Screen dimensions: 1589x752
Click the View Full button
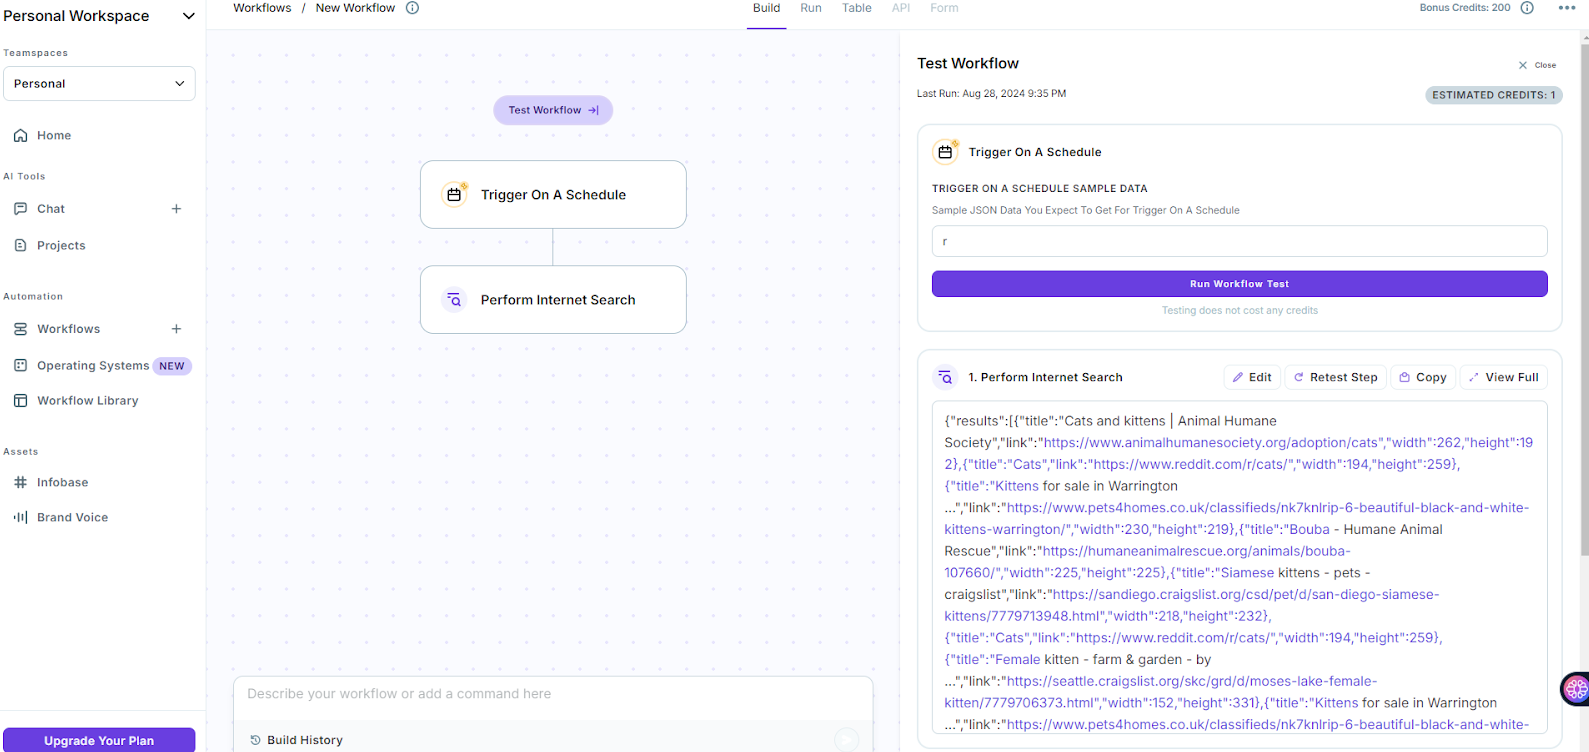coord(1503,377)
